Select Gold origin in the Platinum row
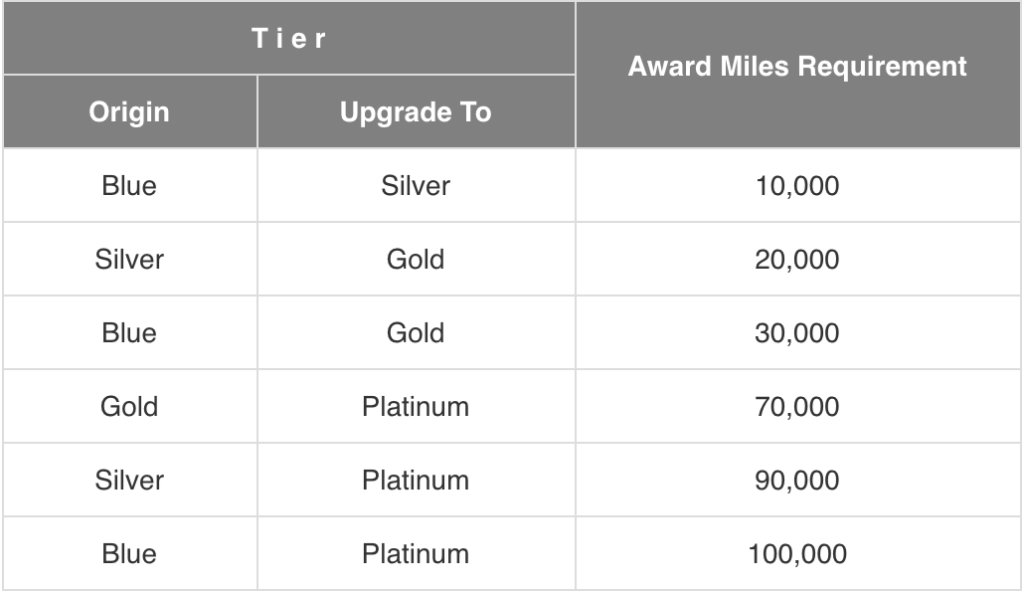 (129, 407)
